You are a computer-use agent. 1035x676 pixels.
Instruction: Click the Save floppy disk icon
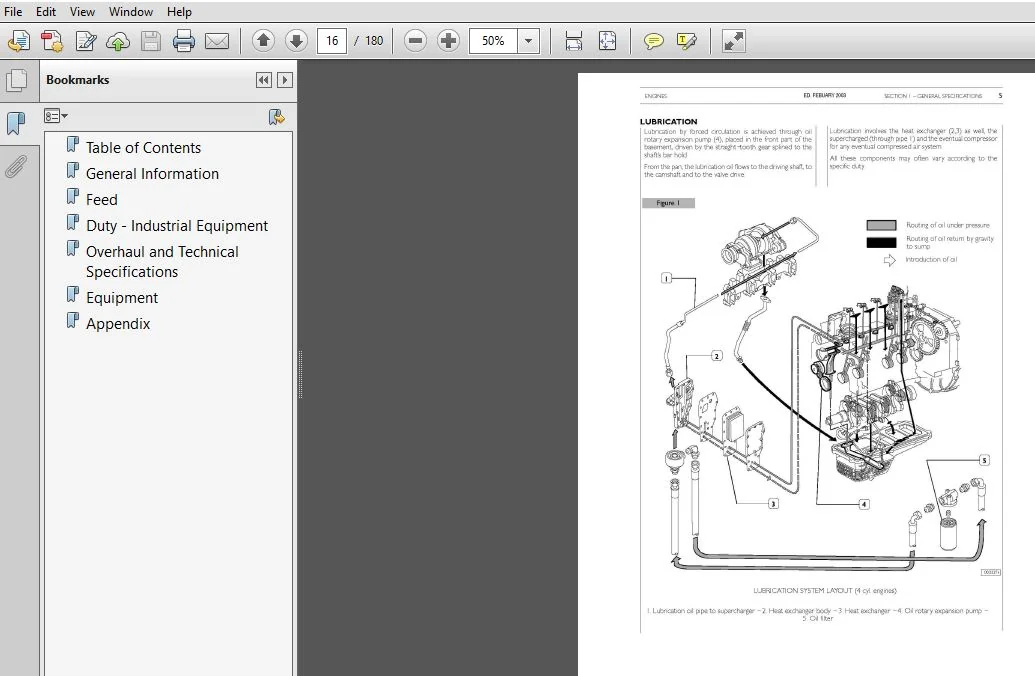[150, 41]
